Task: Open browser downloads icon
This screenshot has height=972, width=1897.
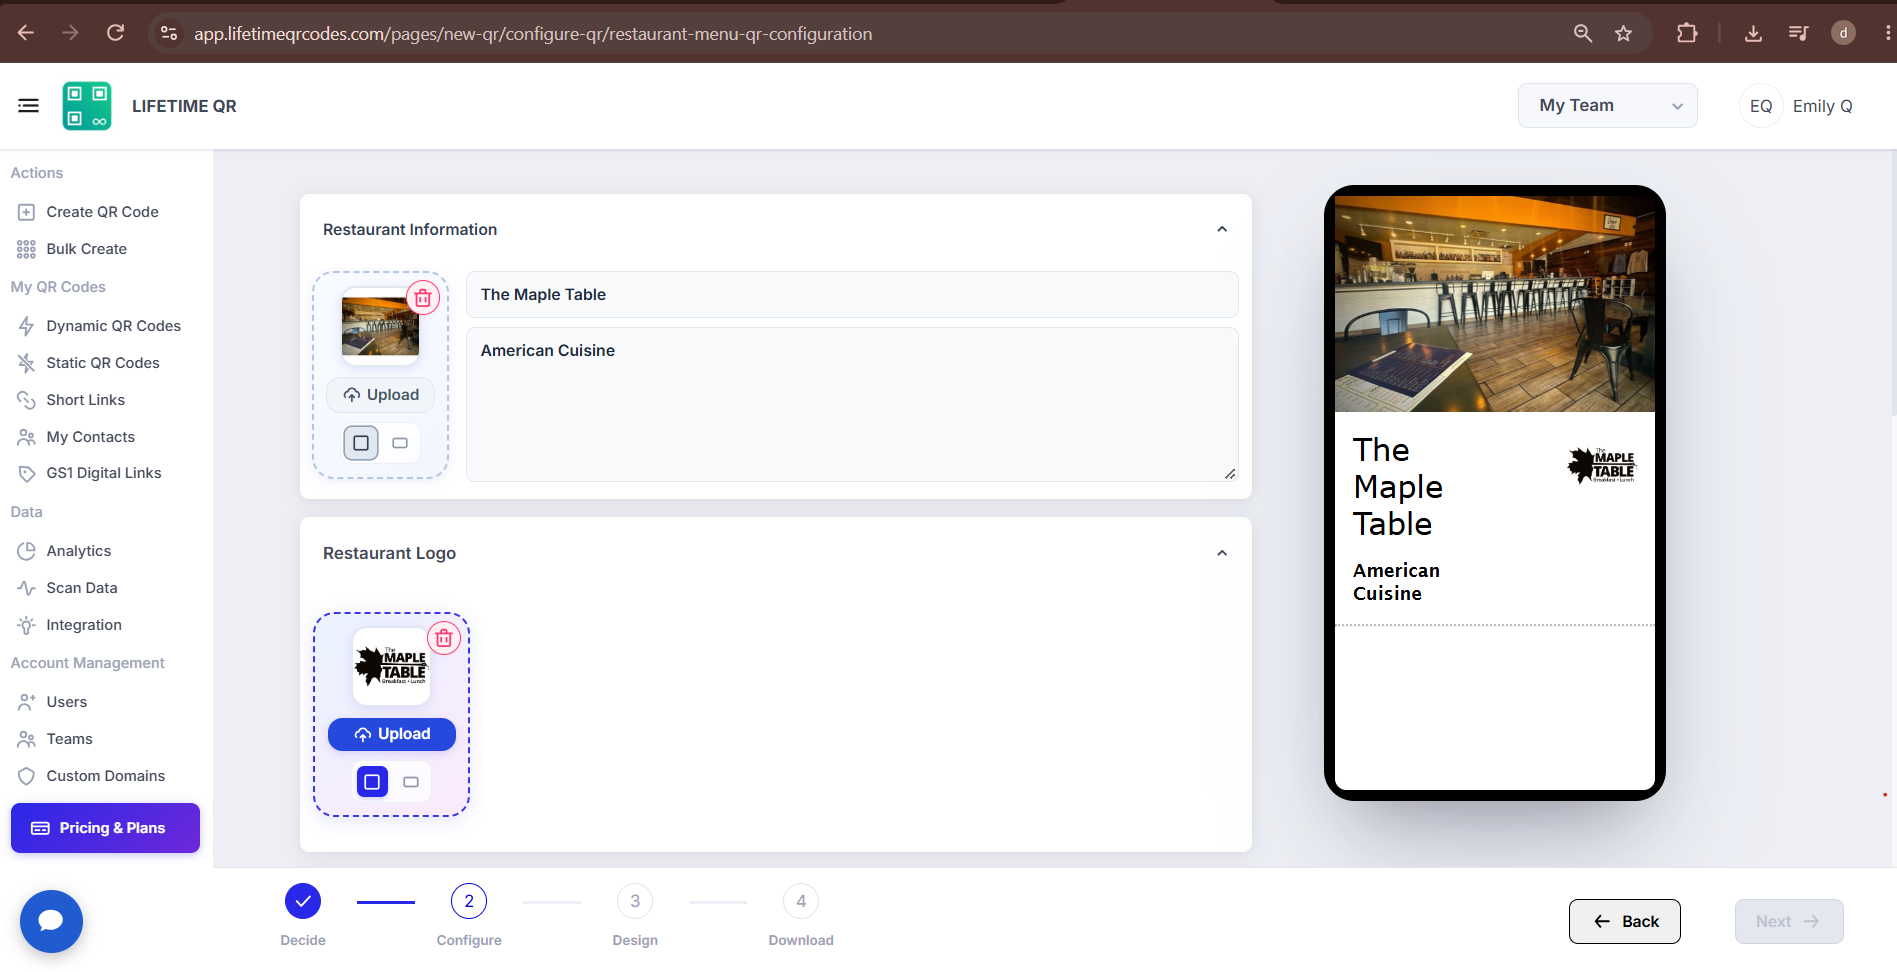Action: point(1753,34)
